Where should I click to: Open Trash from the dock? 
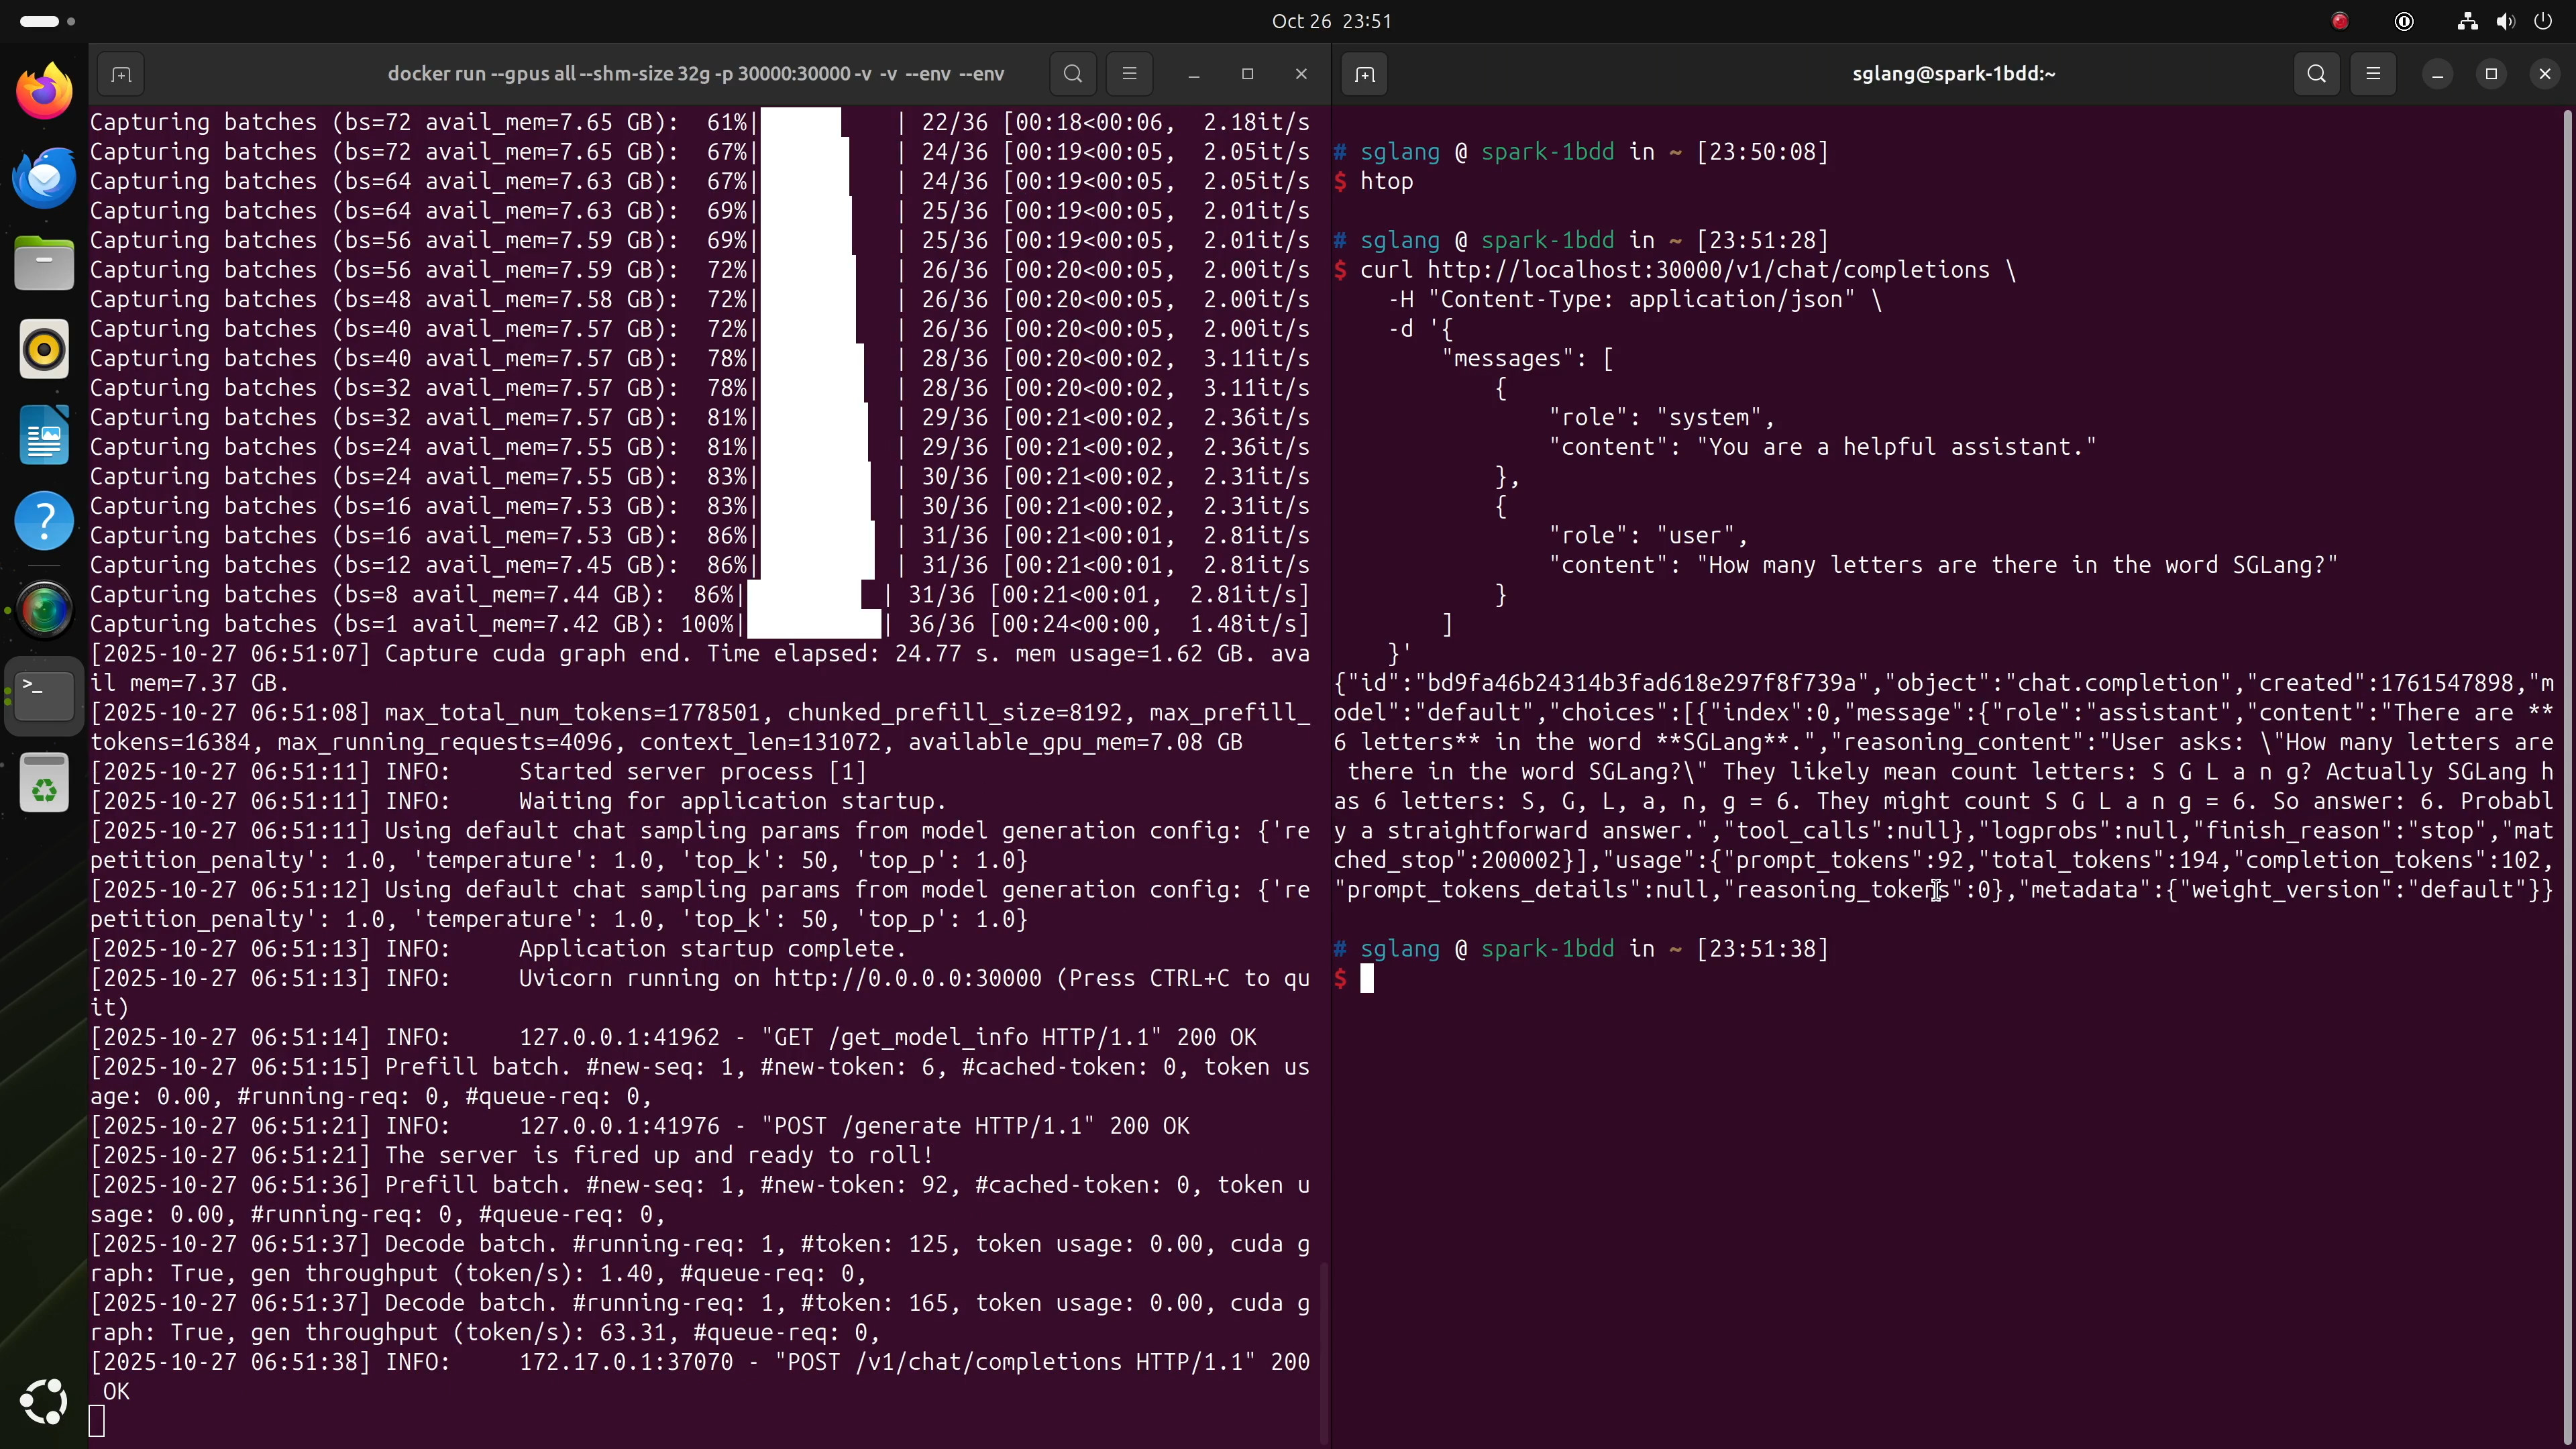pos(44,783)
